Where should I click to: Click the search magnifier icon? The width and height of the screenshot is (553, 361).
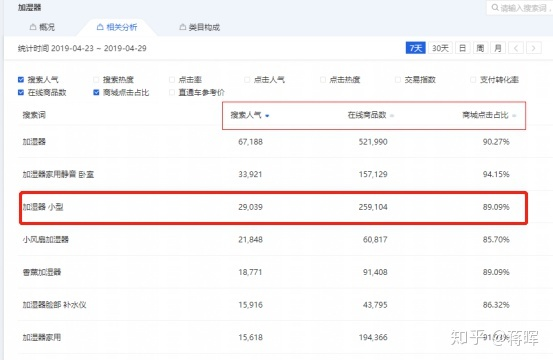[x=495, y=7]
